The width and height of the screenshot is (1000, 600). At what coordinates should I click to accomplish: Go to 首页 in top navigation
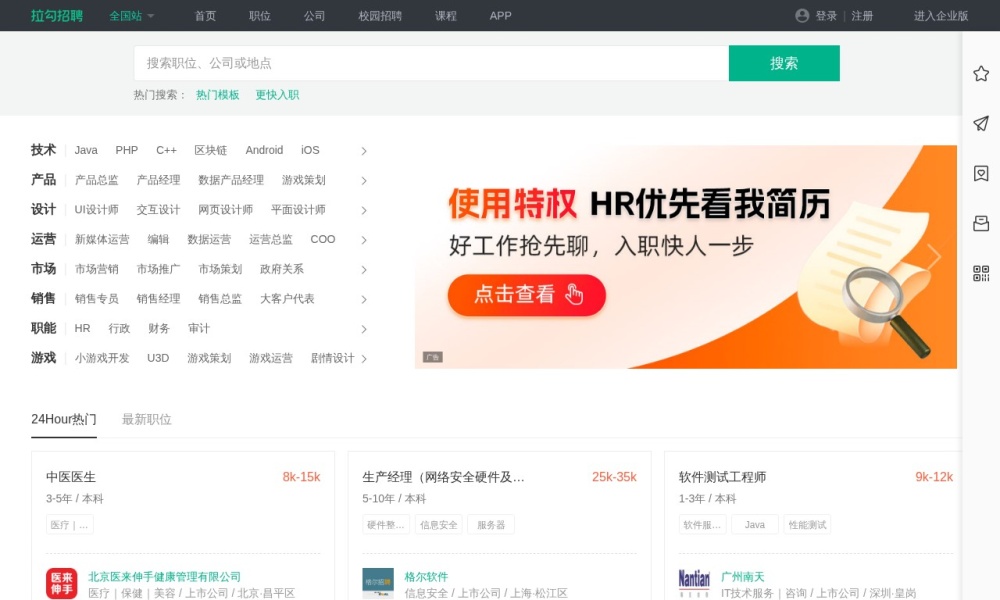205,16
